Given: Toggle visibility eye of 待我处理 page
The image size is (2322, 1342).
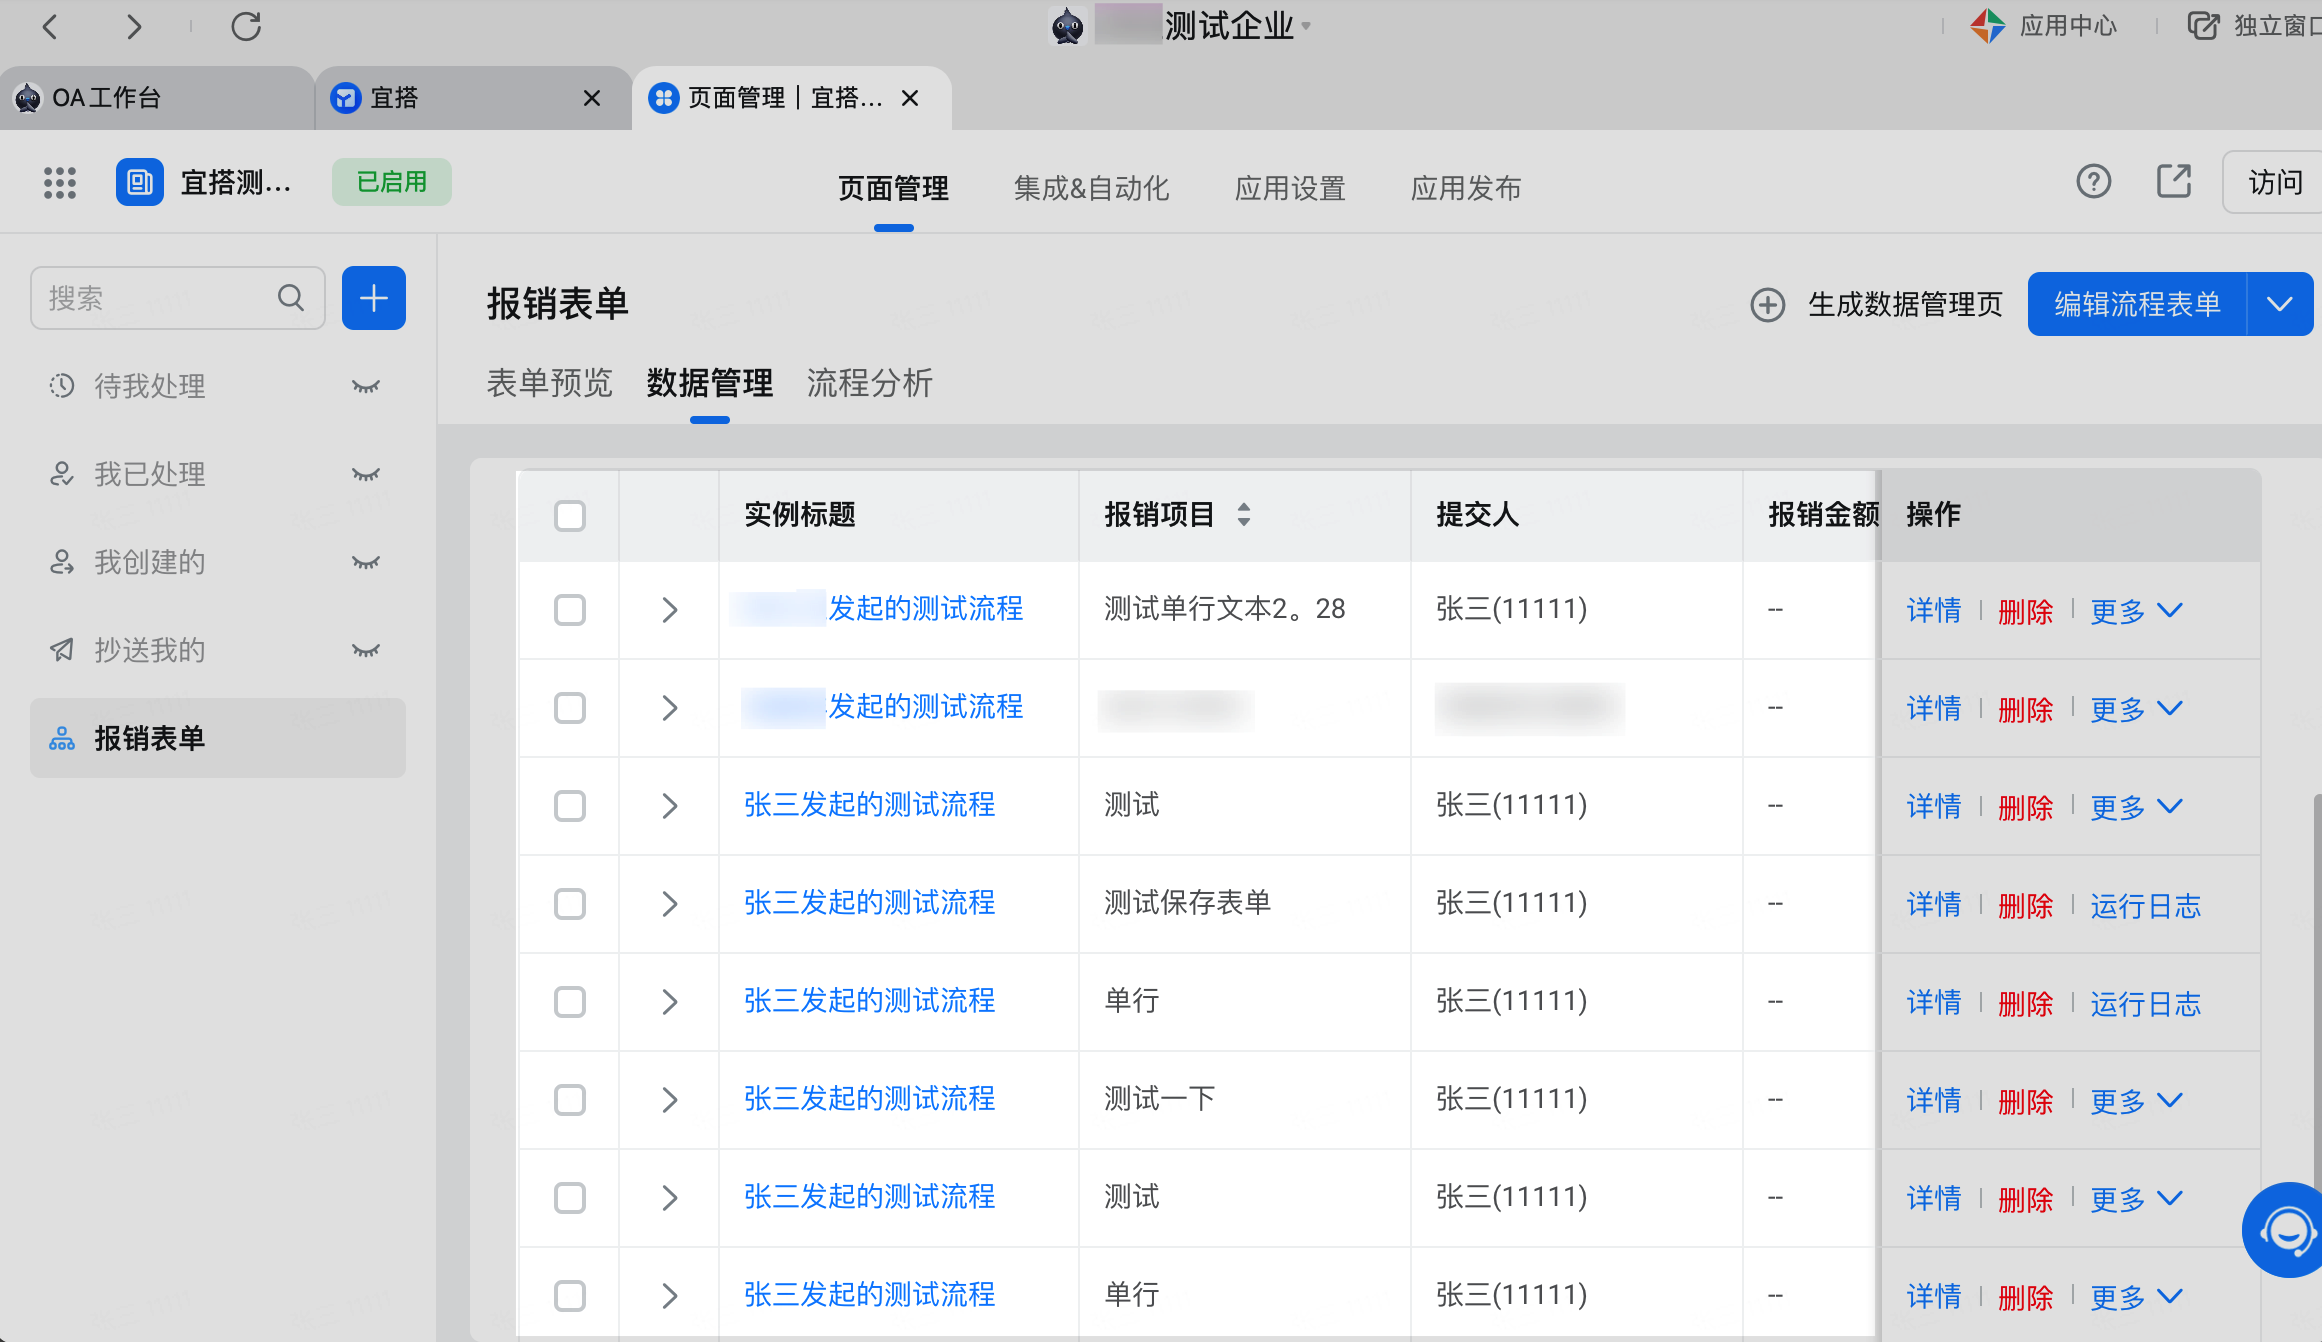Looking at the screenshot, I should click(366, 386).
